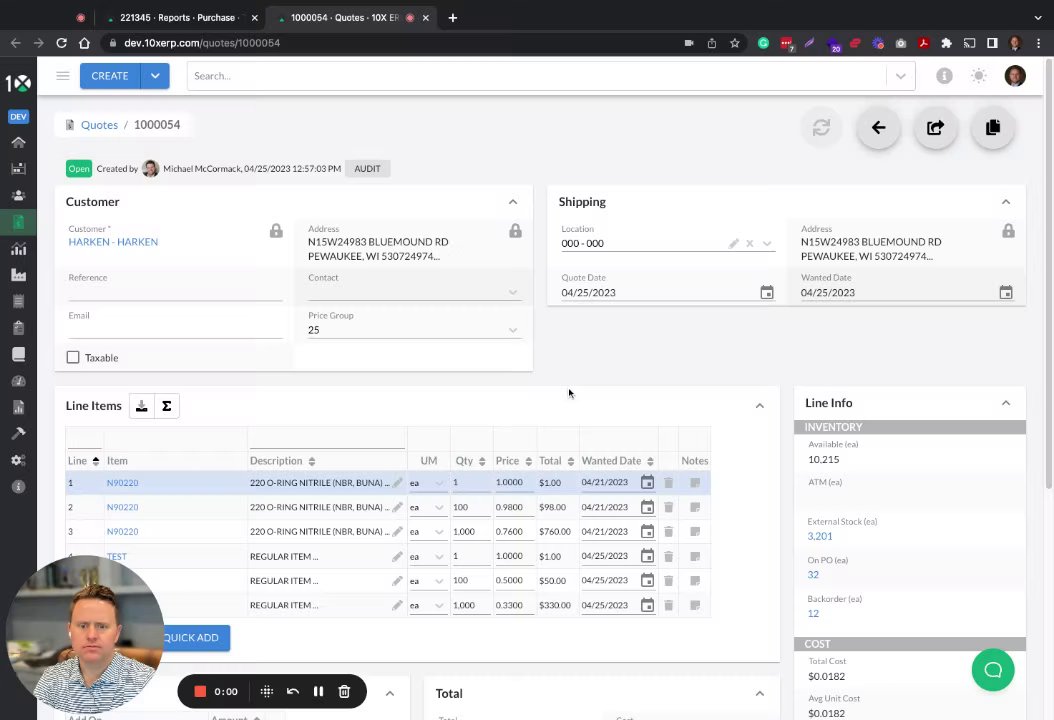Collapse the Line Items panel
1054x720 pixels.
point(760,405)
